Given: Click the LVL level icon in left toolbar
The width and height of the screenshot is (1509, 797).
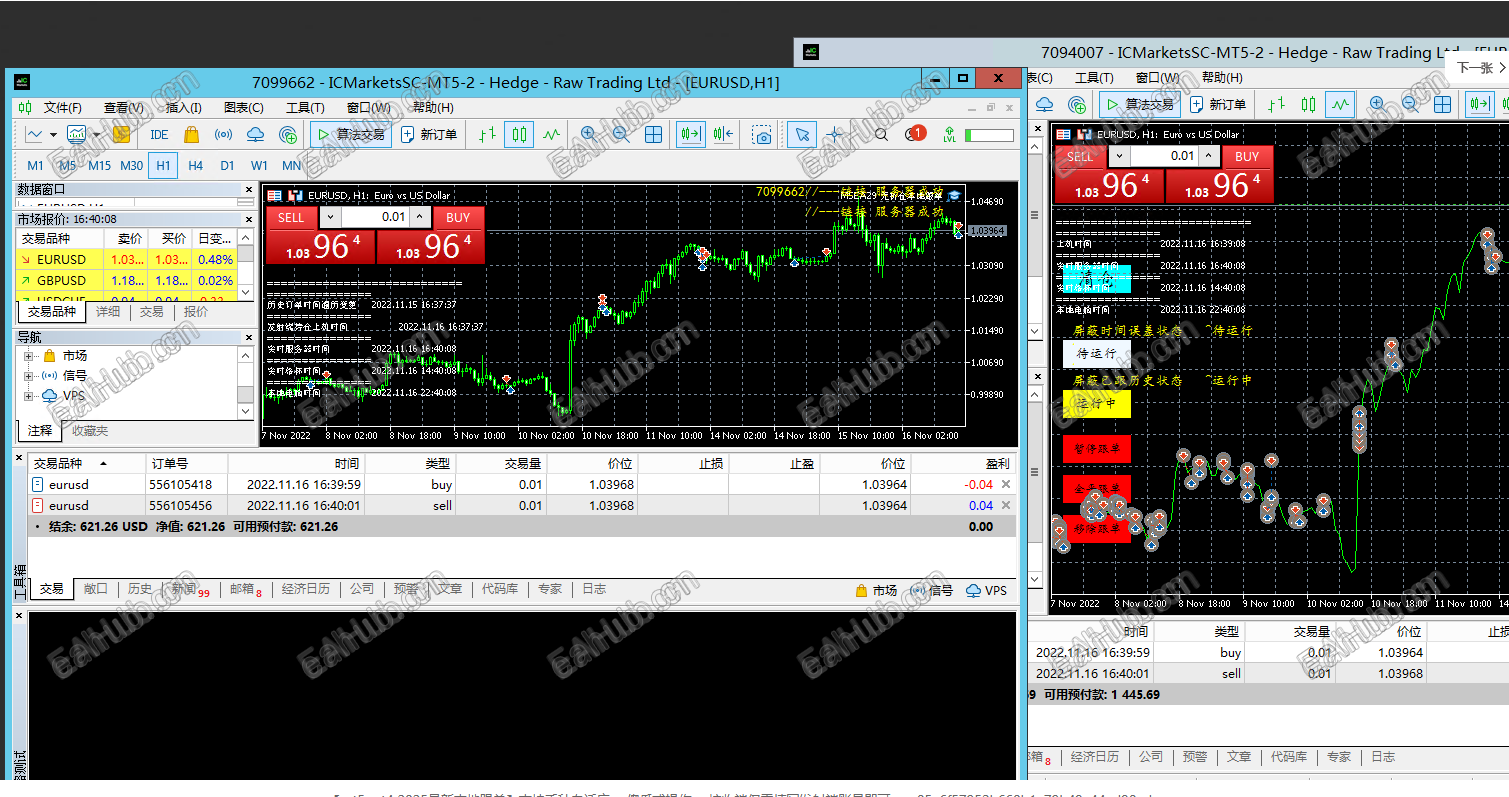Looking at the screenshot, I should [949, 135].
